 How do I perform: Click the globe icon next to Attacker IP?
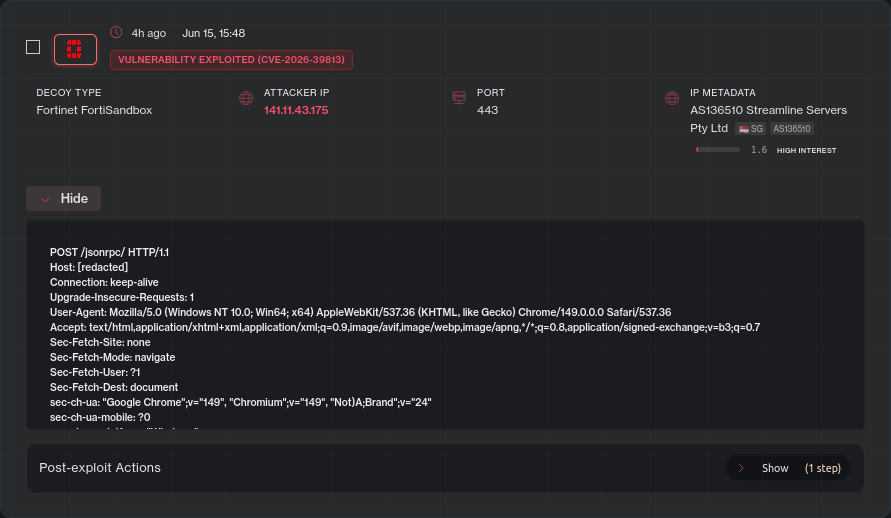[246, 98]
